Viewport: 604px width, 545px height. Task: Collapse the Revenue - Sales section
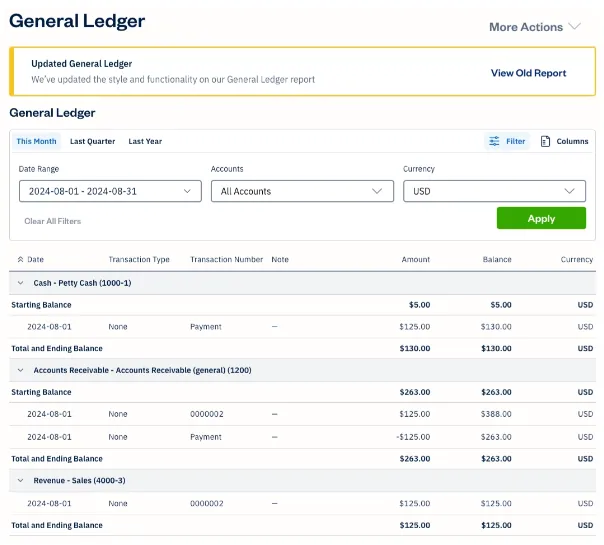pos(21,481)
